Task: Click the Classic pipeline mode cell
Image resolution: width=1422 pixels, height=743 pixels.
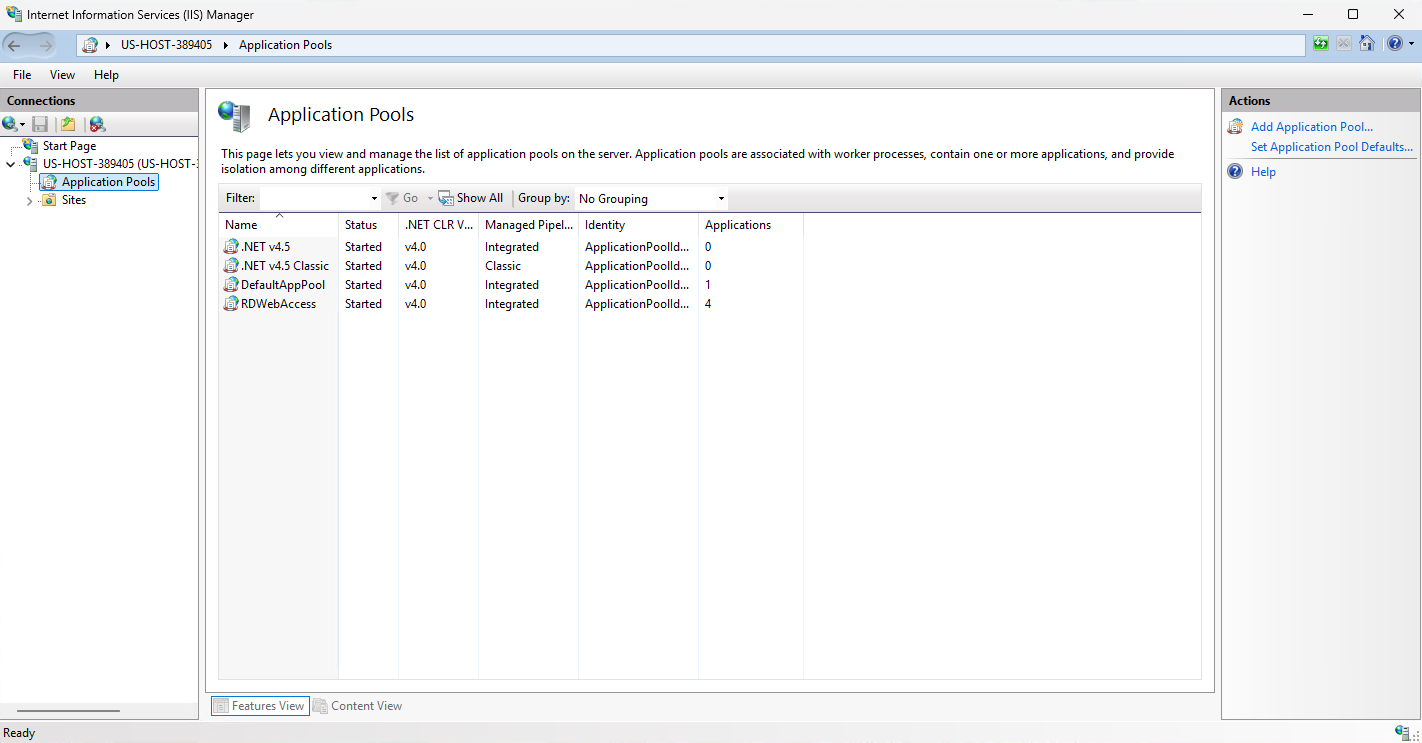Action: coord(503,266)
